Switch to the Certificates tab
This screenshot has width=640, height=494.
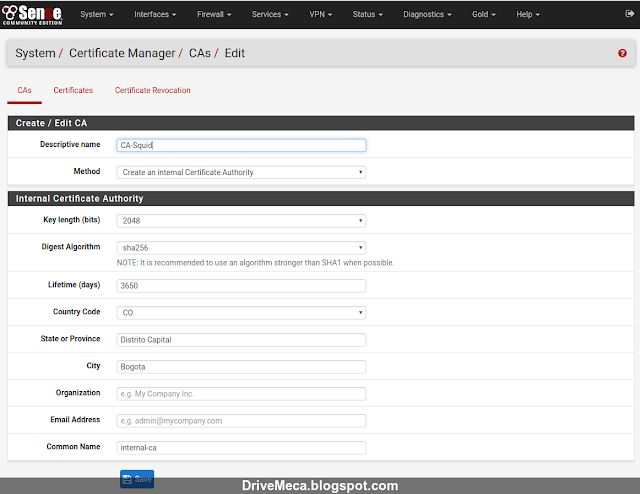click(x=73, y=90)
